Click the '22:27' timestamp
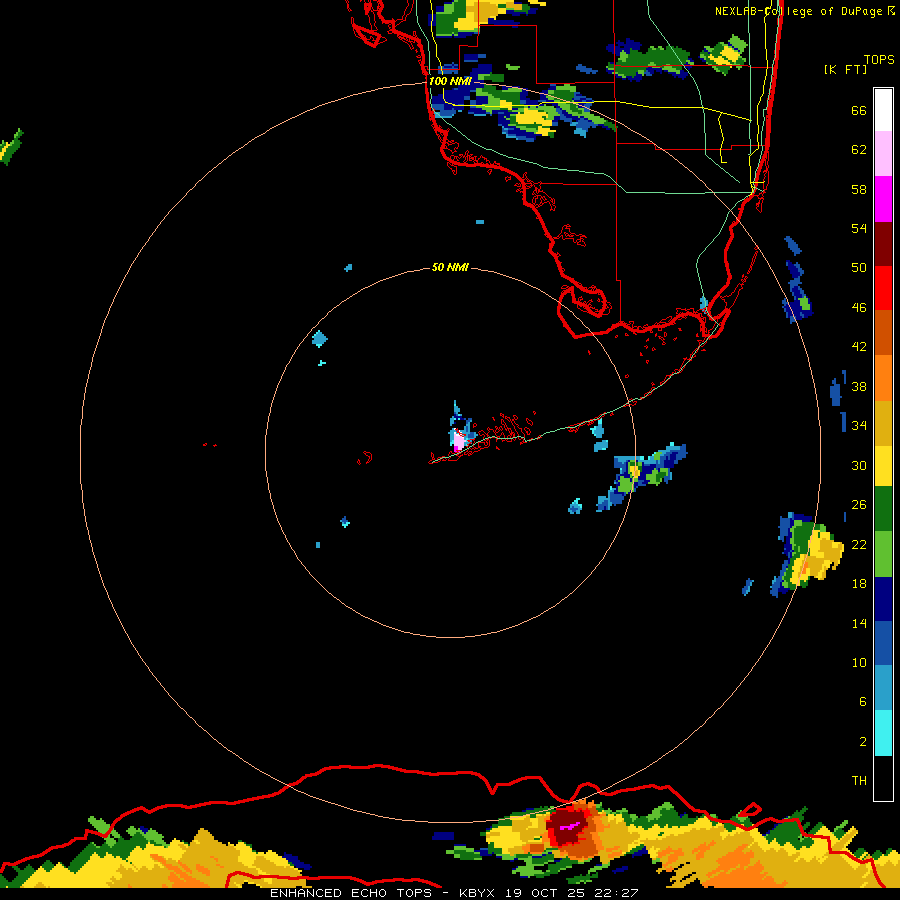Image resolution: width=900 pixels, height=900 pixels. (x=617, y=893)
